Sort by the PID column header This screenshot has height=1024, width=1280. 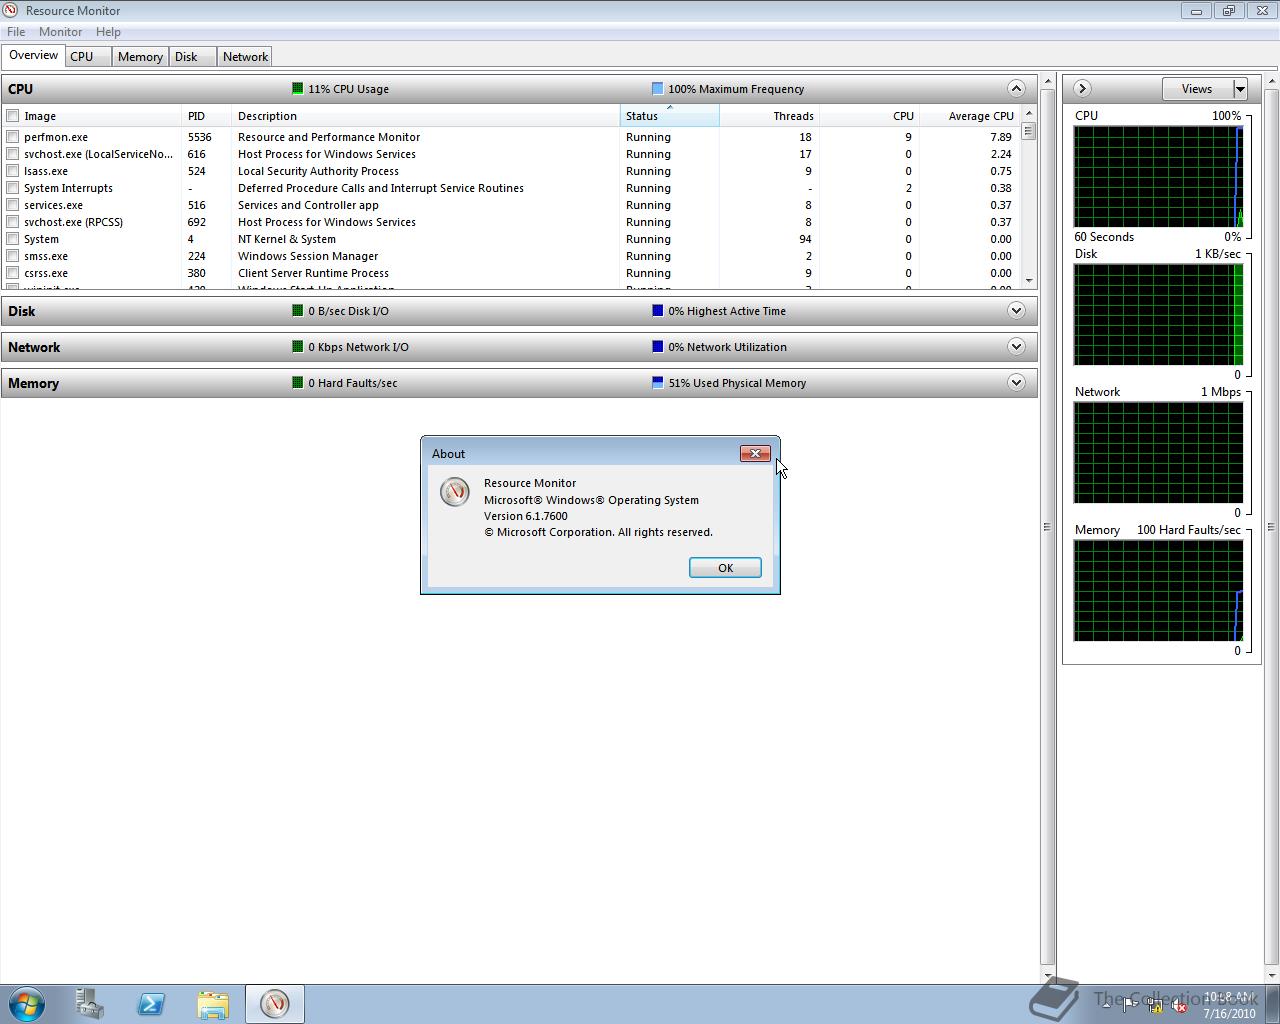(206, 116)
